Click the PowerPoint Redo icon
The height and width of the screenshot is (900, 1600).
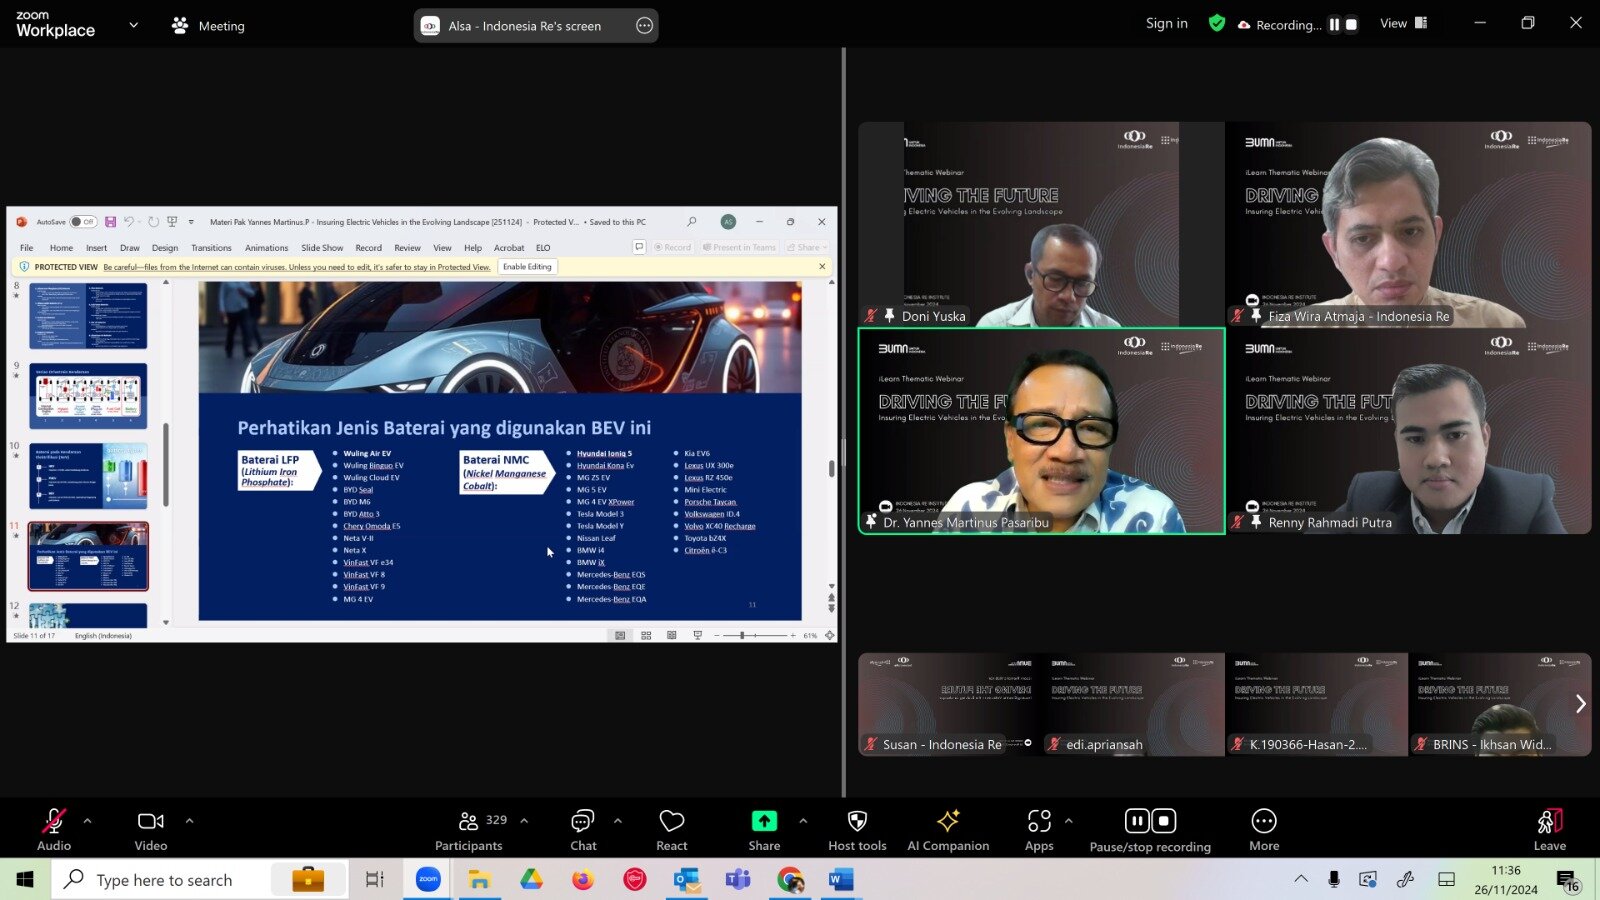pos(153,222)
